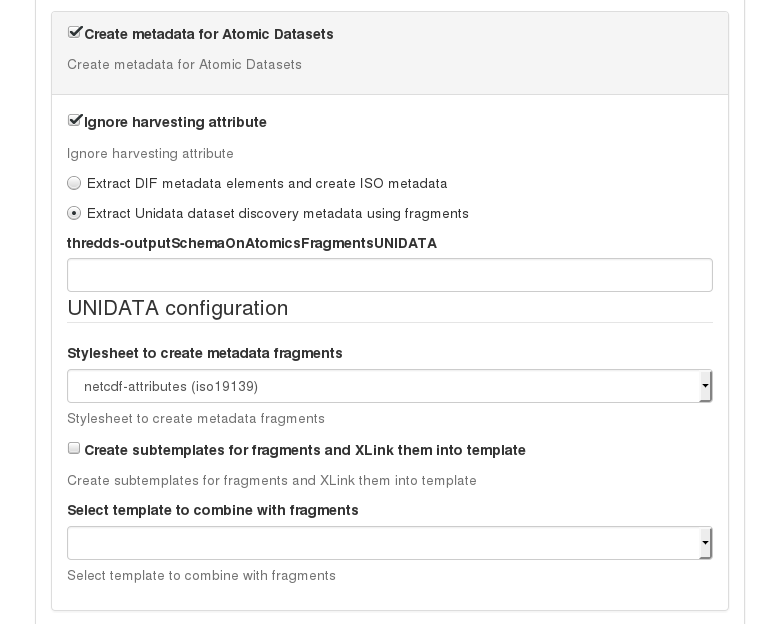Uncheck Create metadata for Atomic Datasets checkbox
Viewport: 778px width, 624px height.
pyautogui.click(x=74, y=33)
